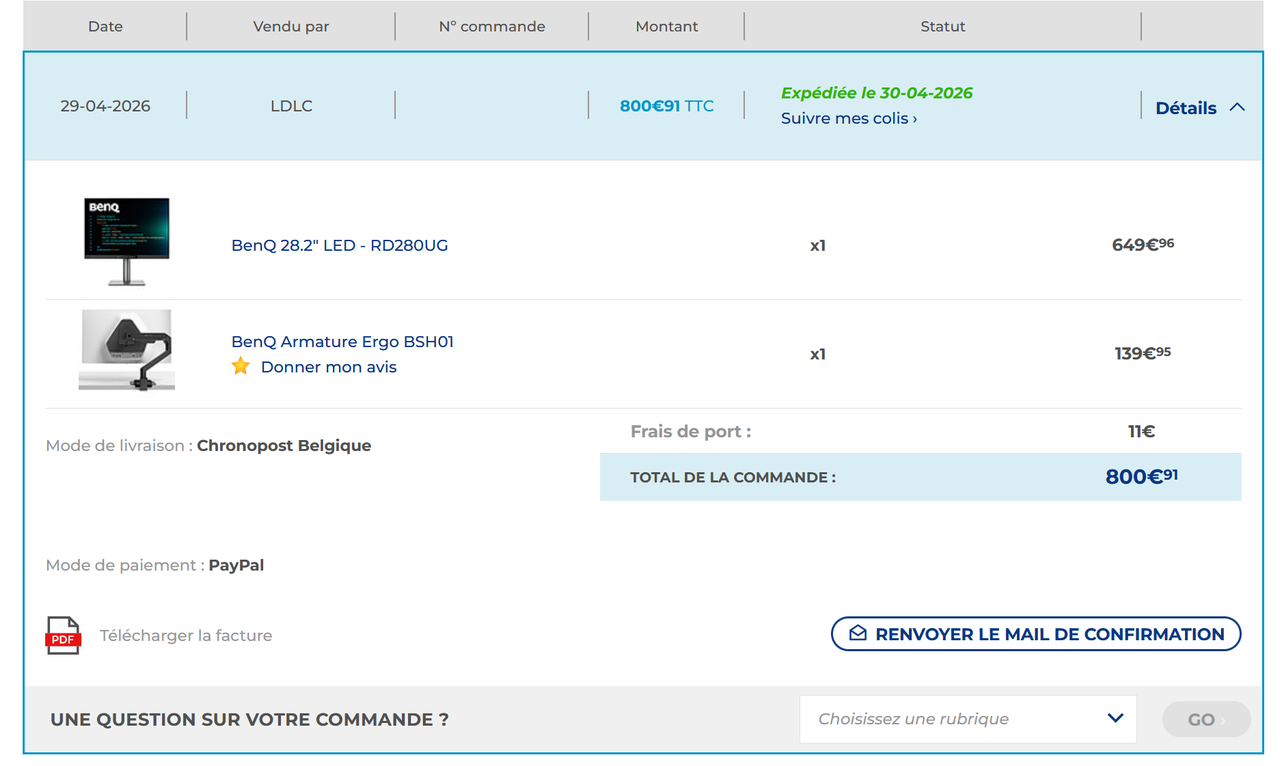Click the order total 800€91 in summary
The image size is (1280, 766).
pyautogui.click(x=1142, y=477)
